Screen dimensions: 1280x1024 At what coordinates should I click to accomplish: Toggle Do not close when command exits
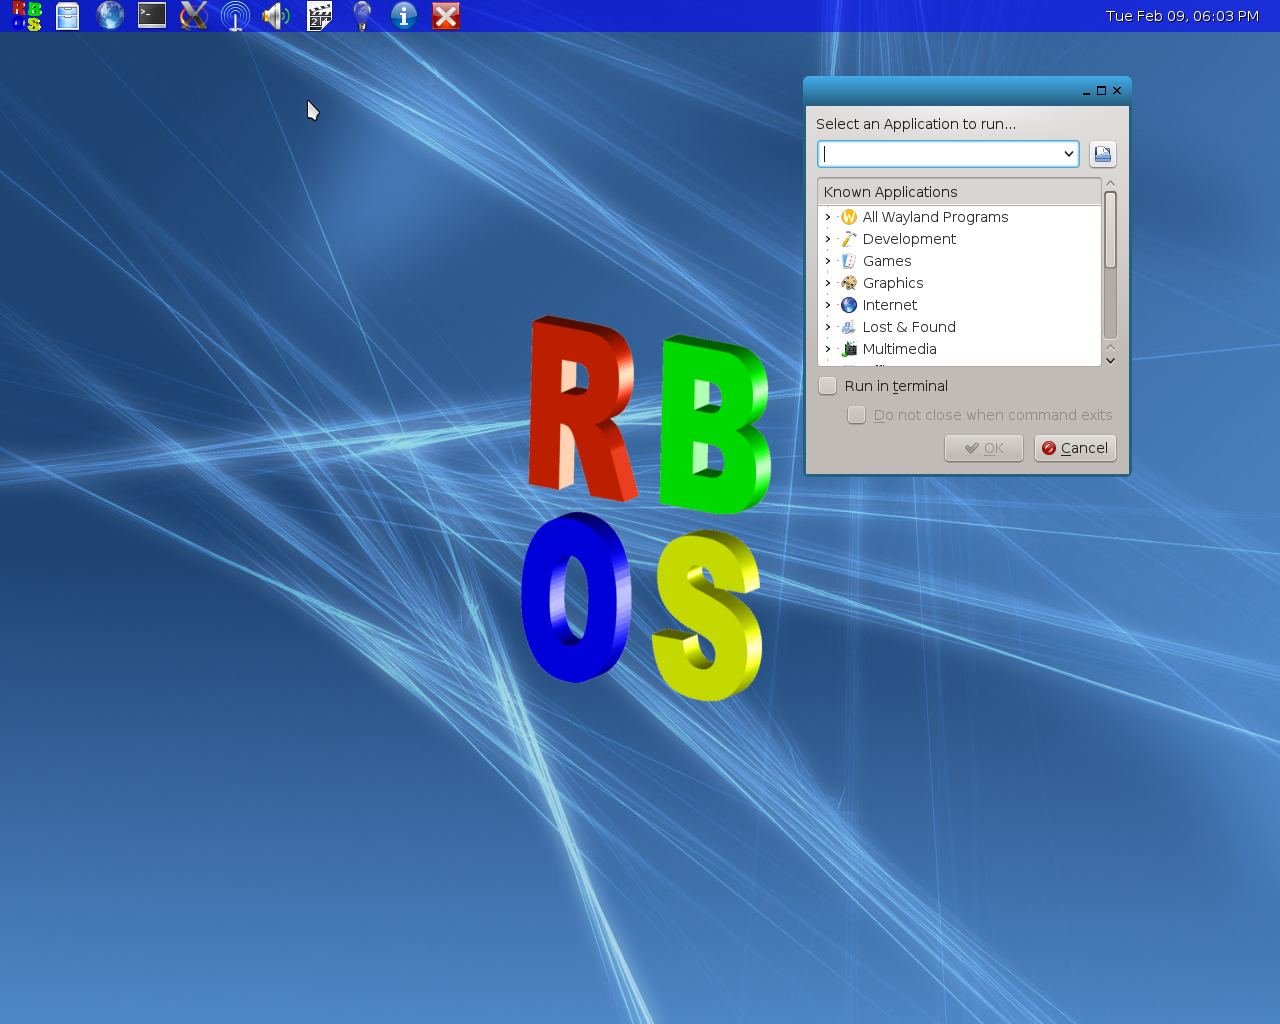point(857,415)
